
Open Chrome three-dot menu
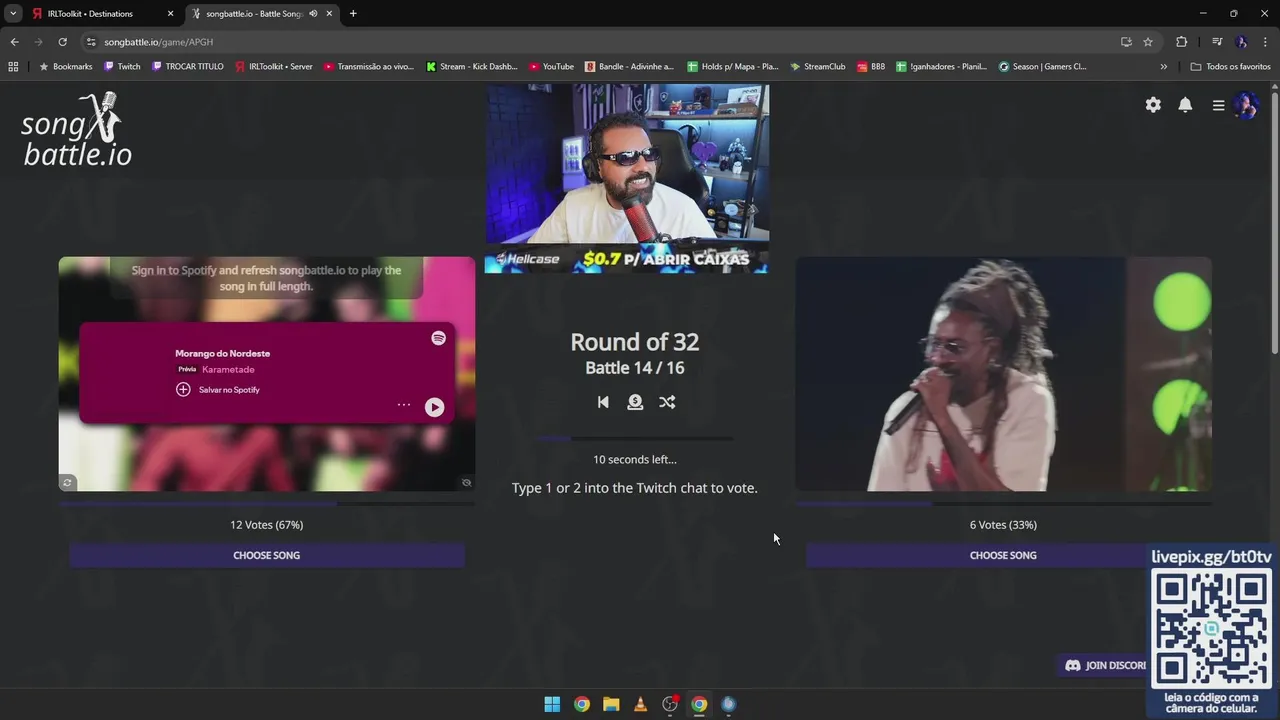[x=1266, y=42]
